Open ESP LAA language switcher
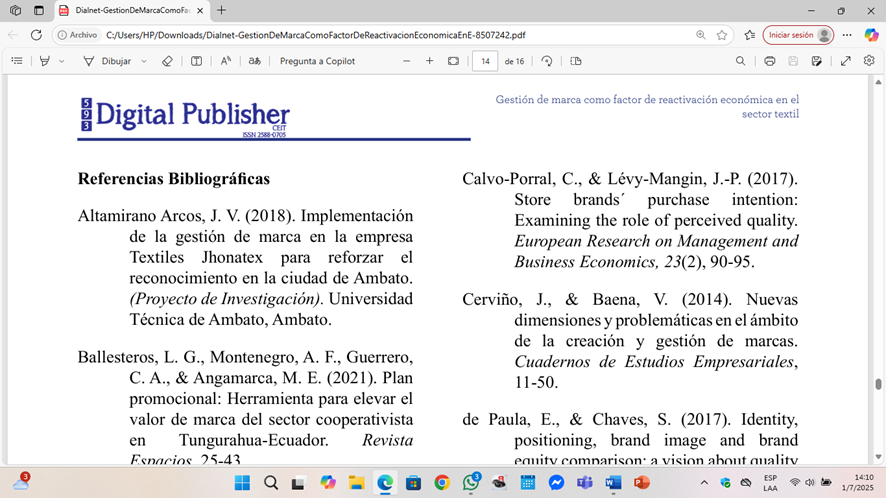886x498 pixels. (x=770, y=483)
